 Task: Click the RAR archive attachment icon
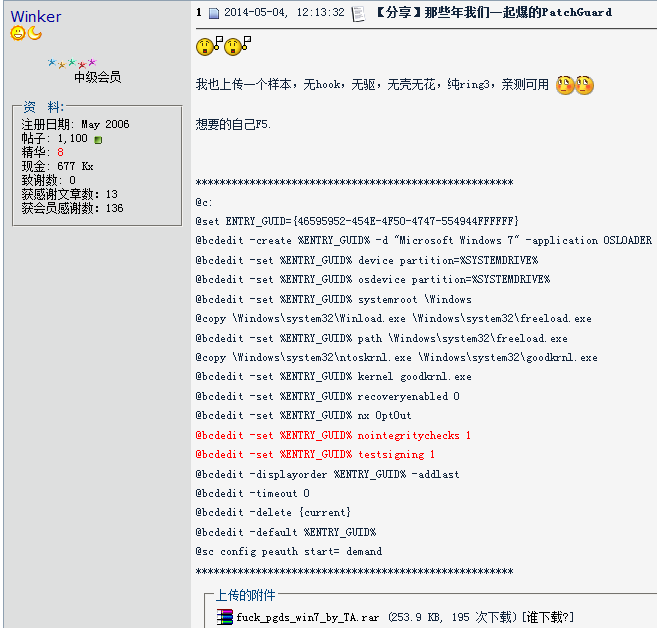225,617
